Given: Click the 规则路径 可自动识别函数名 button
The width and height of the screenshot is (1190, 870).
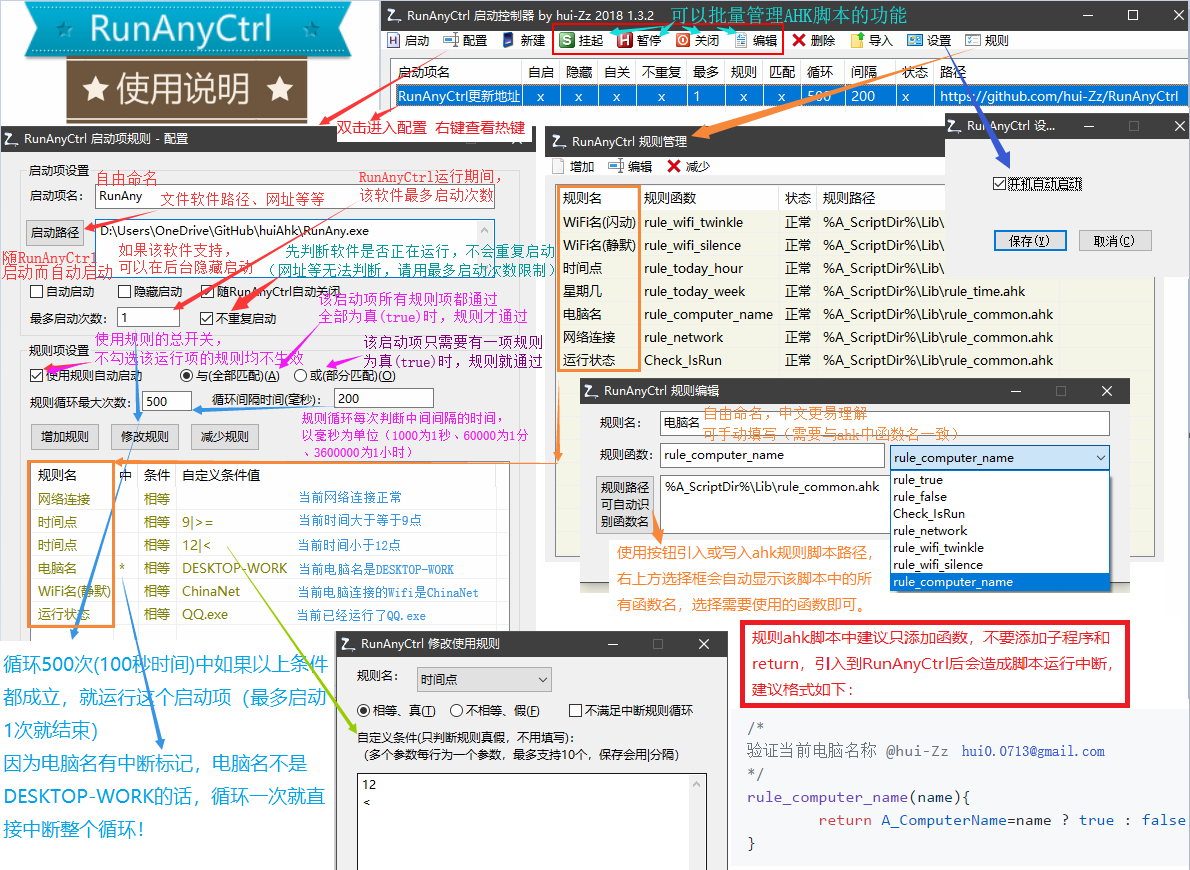Looking at the screenshot, I should click(x=625, y=504).
